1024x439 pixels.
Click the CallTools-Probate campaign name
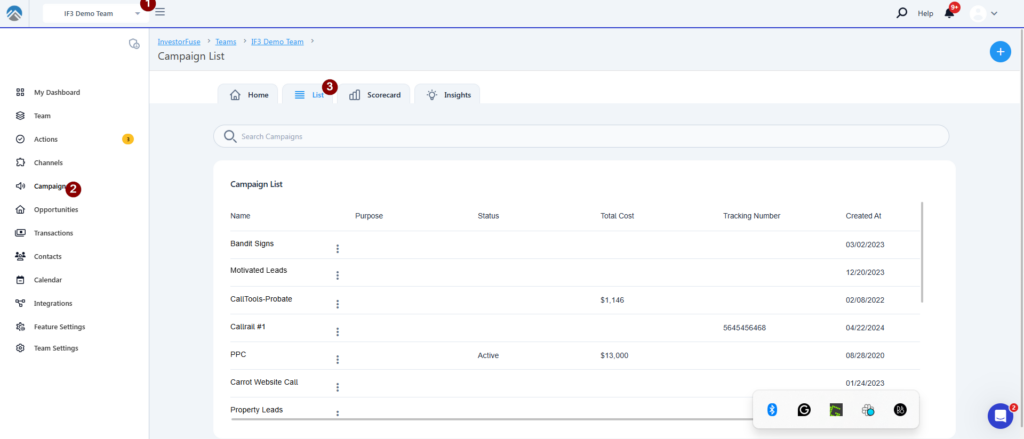click(261, 299)
